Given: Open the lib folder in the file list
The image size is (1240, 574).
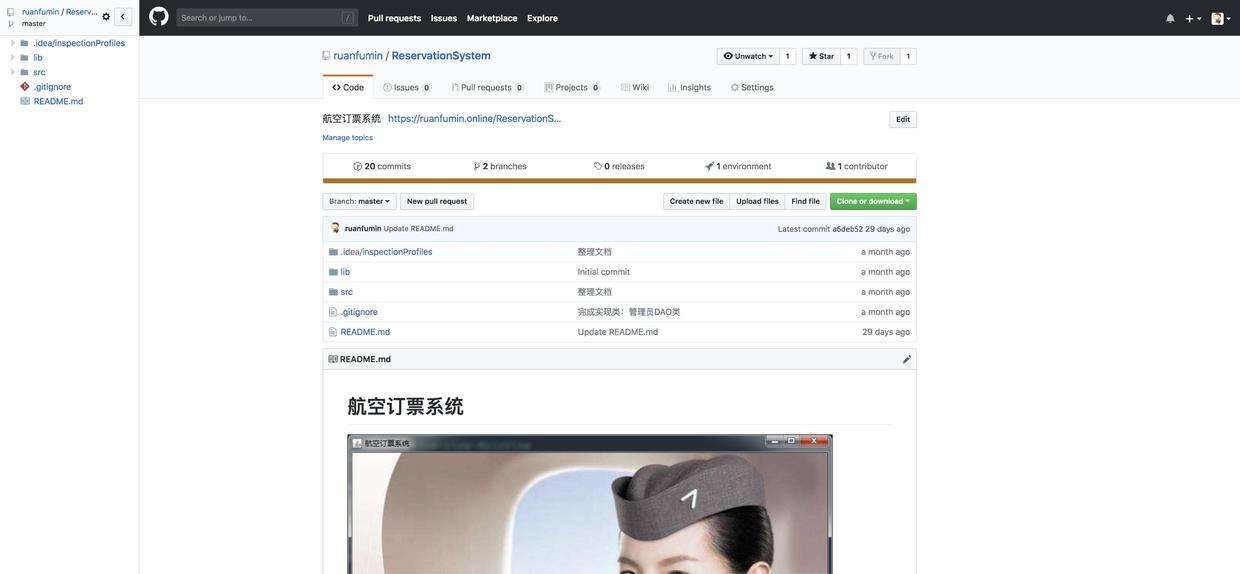Looking at the screenshot, I should 345,272.
